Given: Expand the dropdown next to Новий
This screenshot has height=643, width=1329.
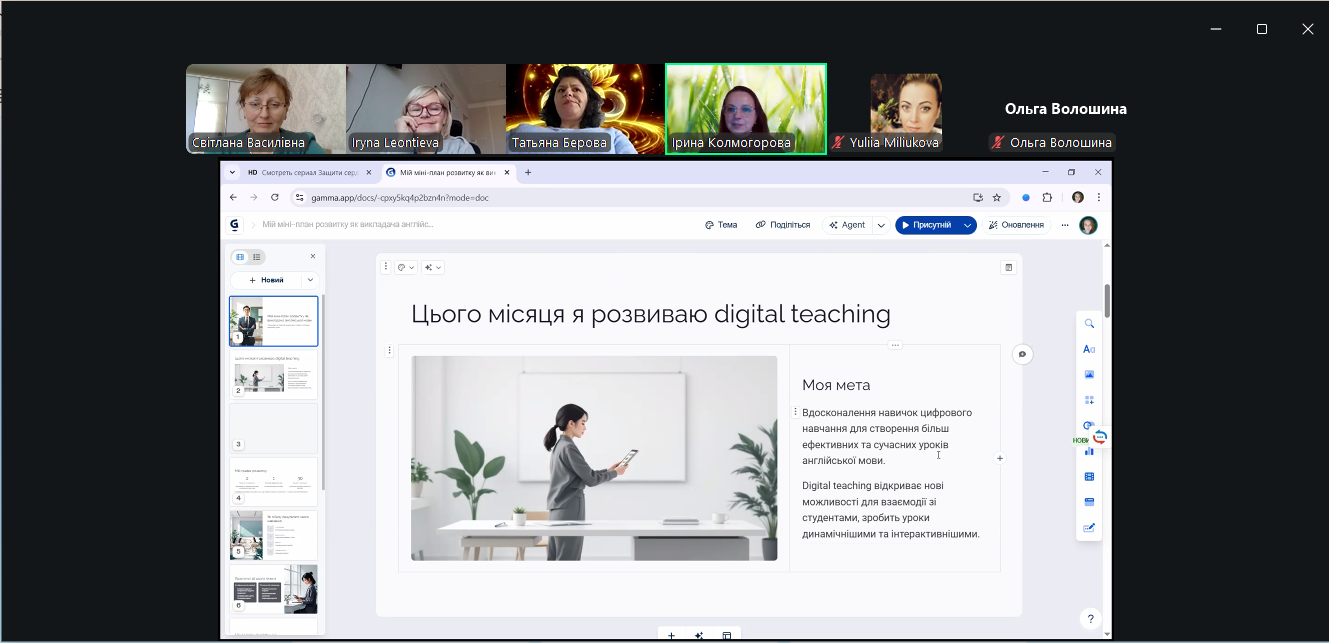Looking at the screenshot, I should click(x=310, y=280).
